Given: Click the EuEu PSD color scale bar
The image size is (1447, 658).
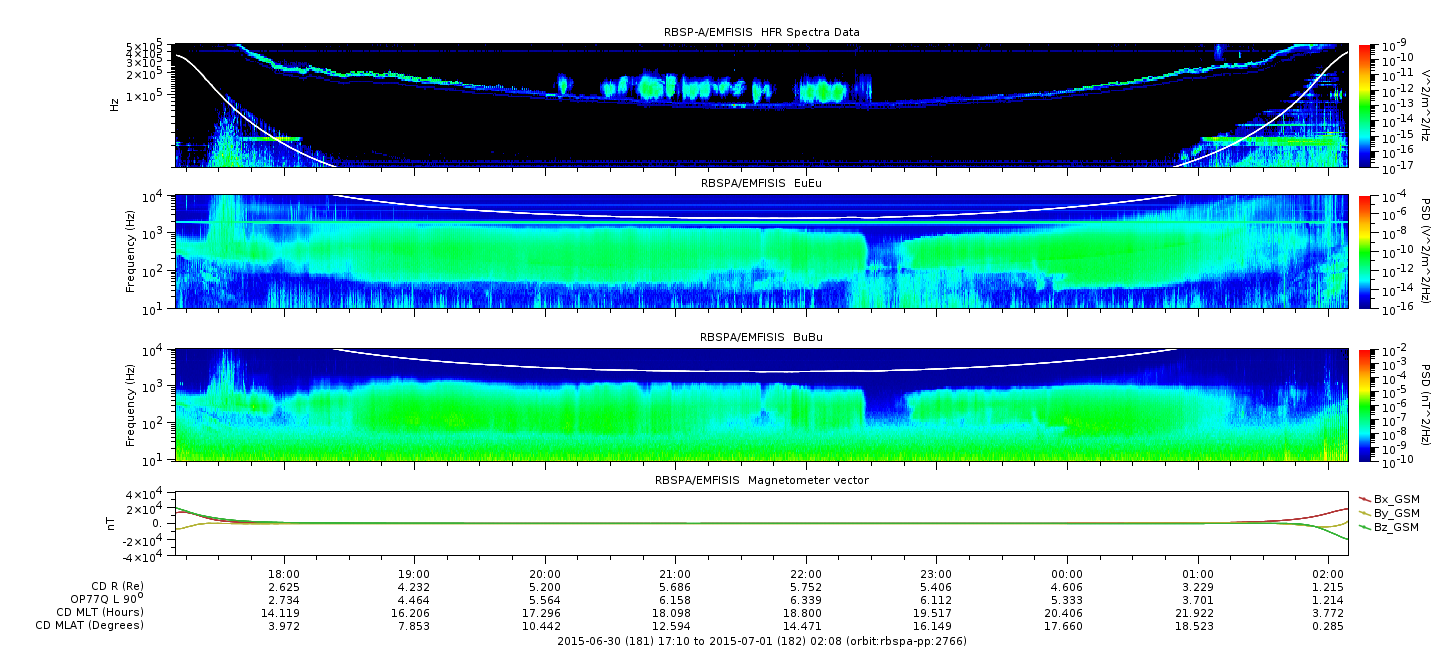Looking at the screenshot, I should coord(1366,251).
